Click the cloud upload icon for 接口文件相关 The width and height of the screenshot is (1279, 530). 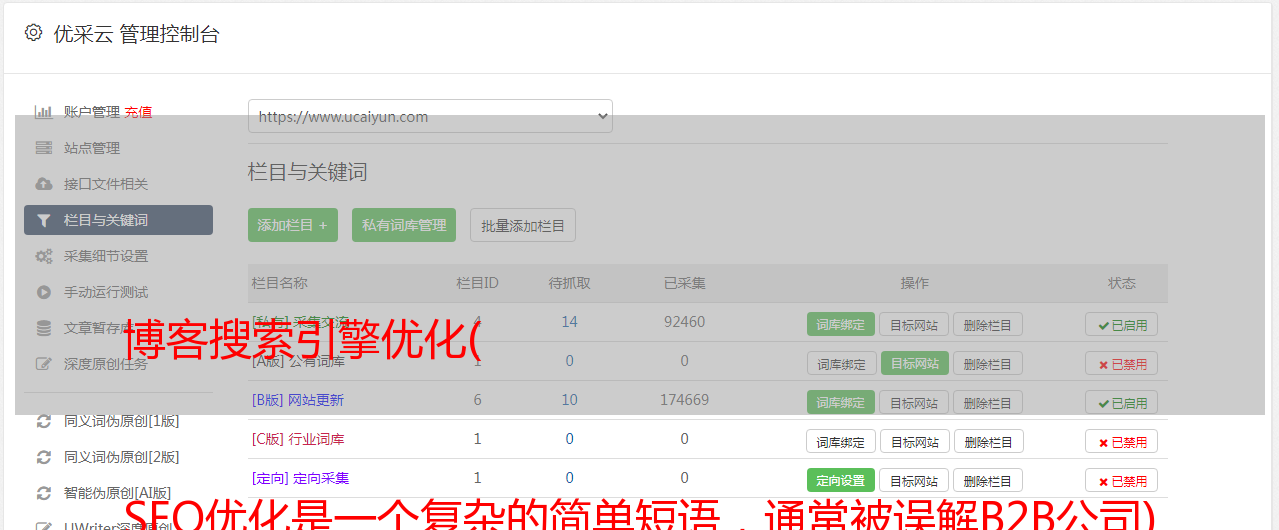click(43, 184)
